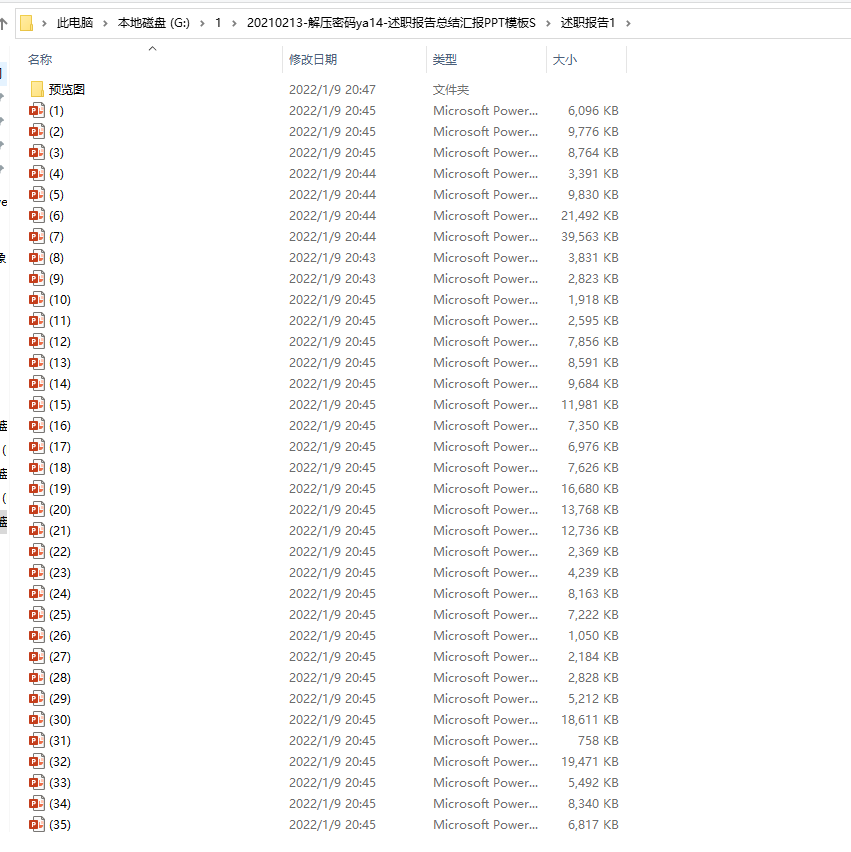Click the address bar folder icon
Viewport: 851px width, 852px height.
[26, 23]
